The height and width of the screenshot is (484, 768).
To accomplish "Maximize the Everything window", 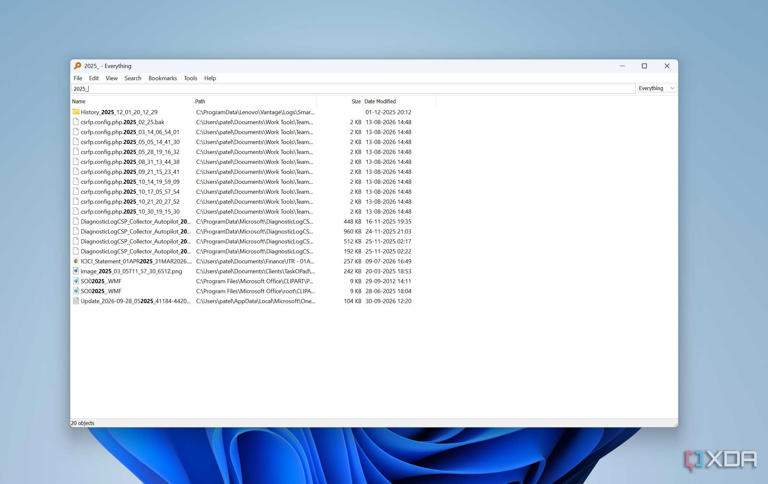I will pos(645,66).
